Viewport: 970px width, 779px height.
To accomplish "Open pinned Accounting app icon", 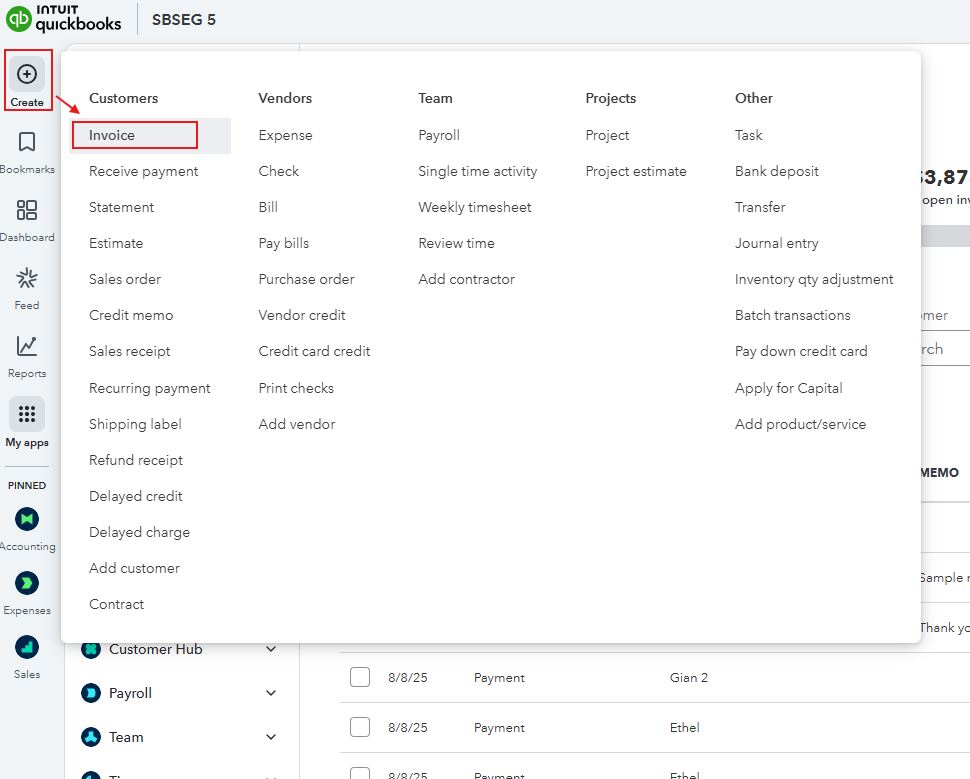I will [x=27, y=519].
